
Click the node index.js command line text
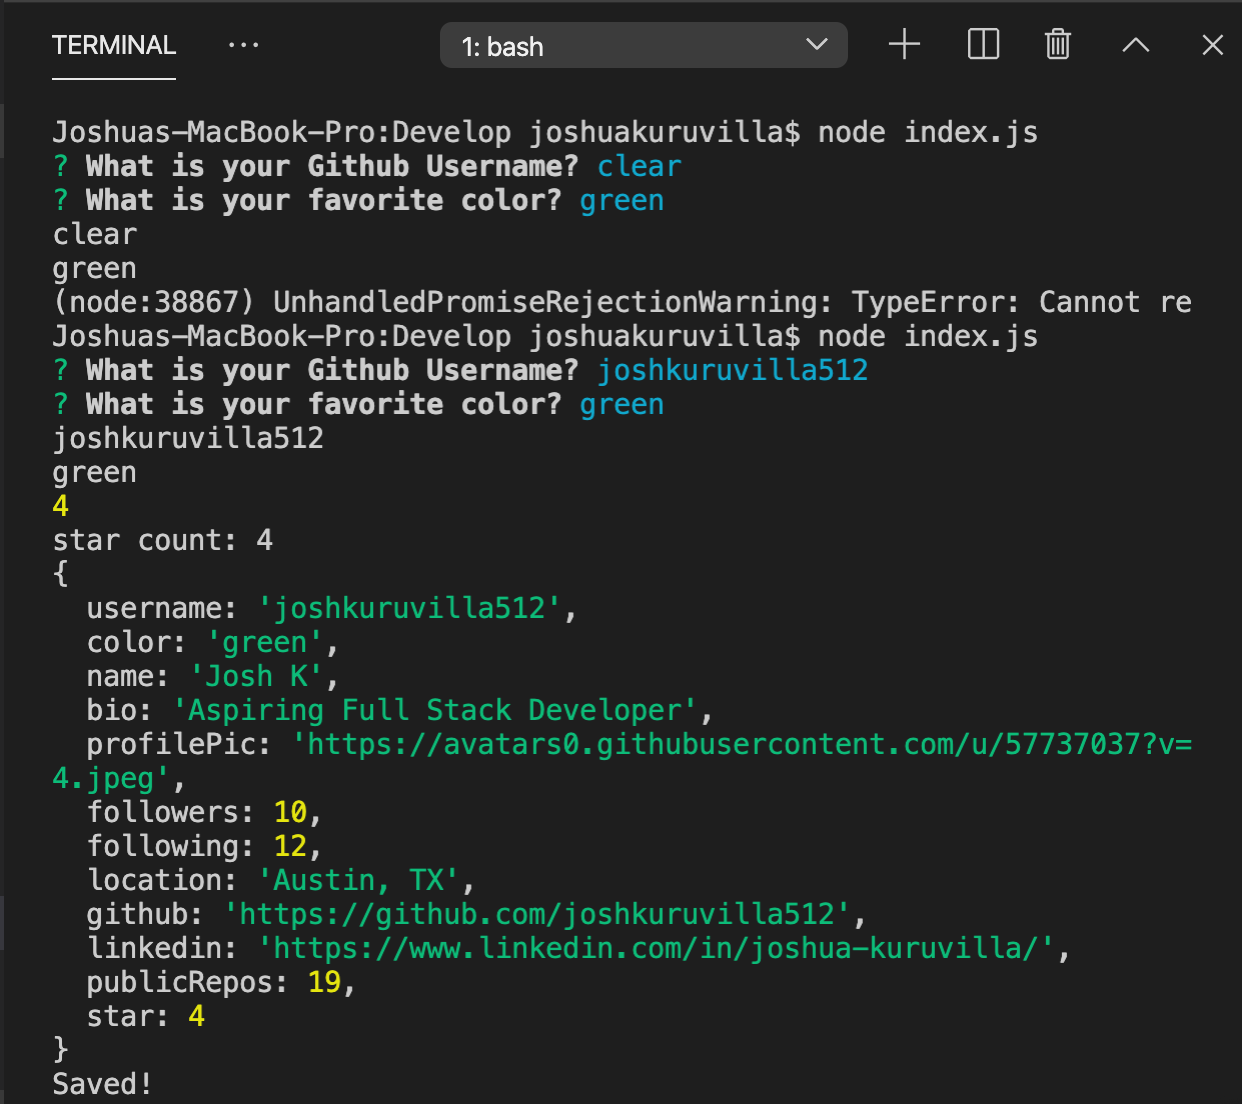click(x=923, y=131)
